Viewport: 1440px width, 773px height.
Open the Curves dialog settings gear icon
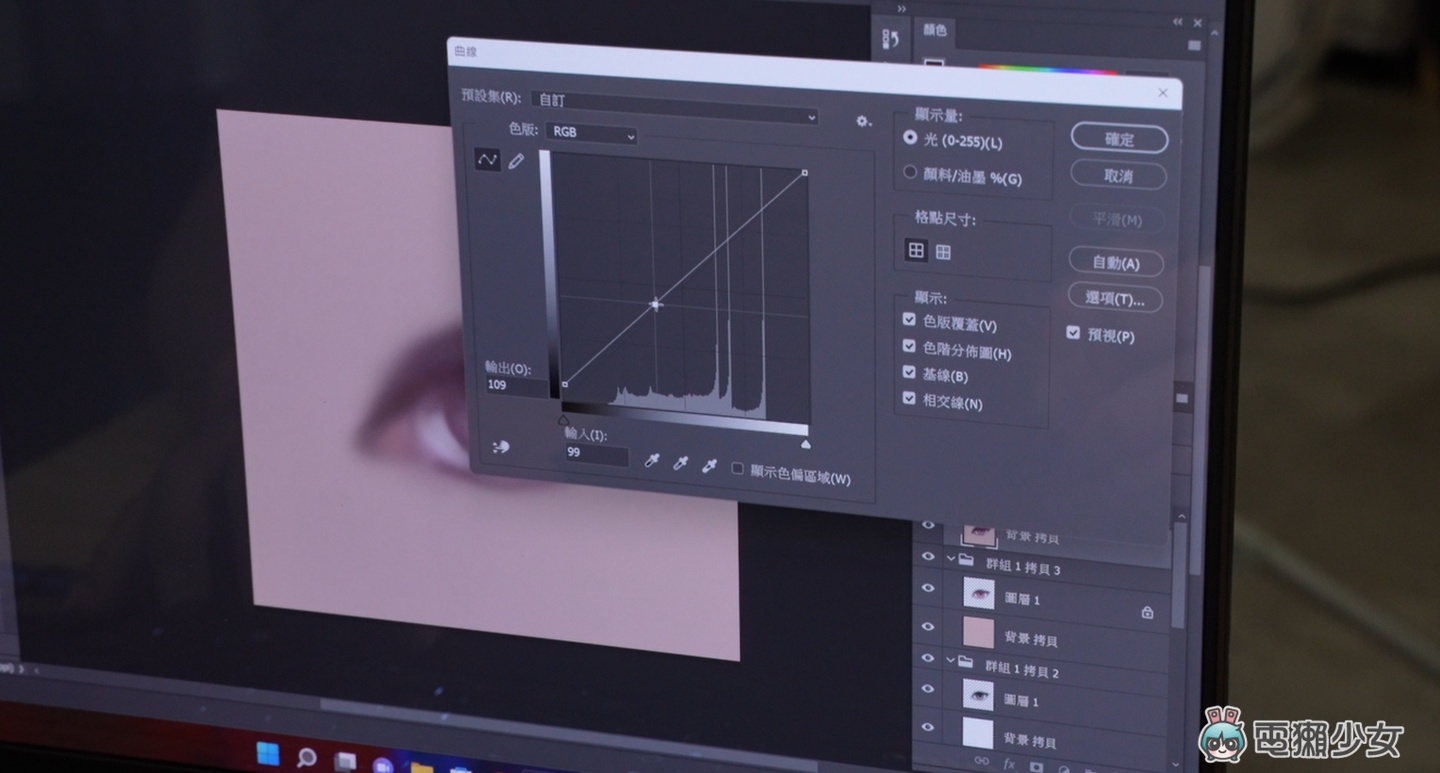(862, 121)
